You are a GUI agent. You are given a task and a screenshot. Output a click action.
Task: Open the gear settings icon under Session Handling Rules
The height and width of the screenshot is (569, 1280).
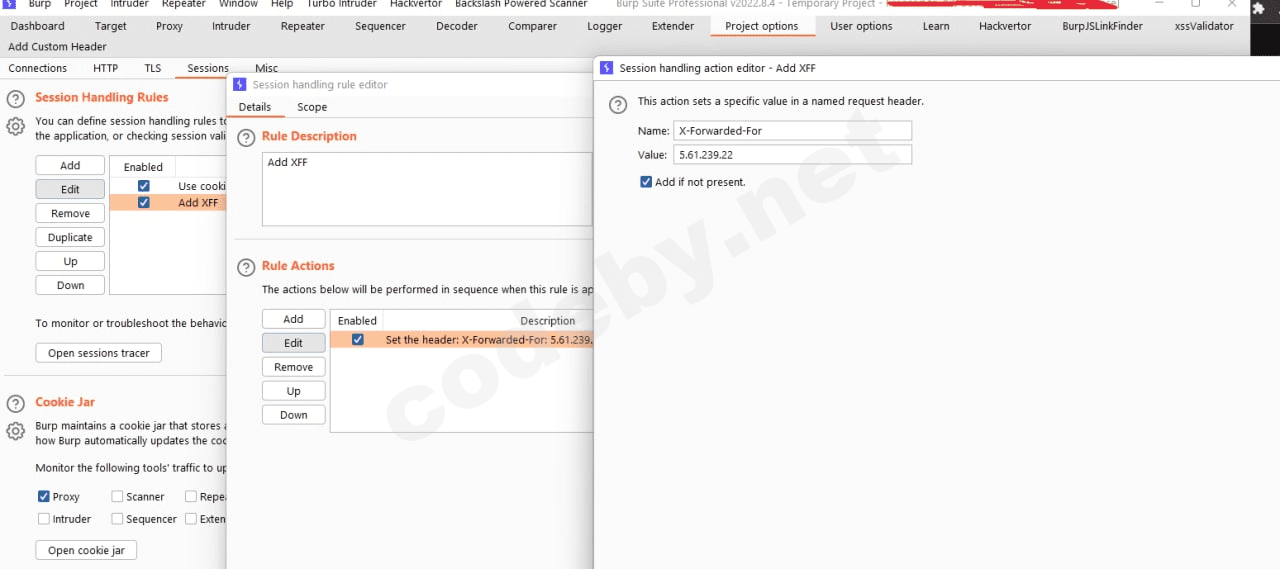tap(16, 127)
